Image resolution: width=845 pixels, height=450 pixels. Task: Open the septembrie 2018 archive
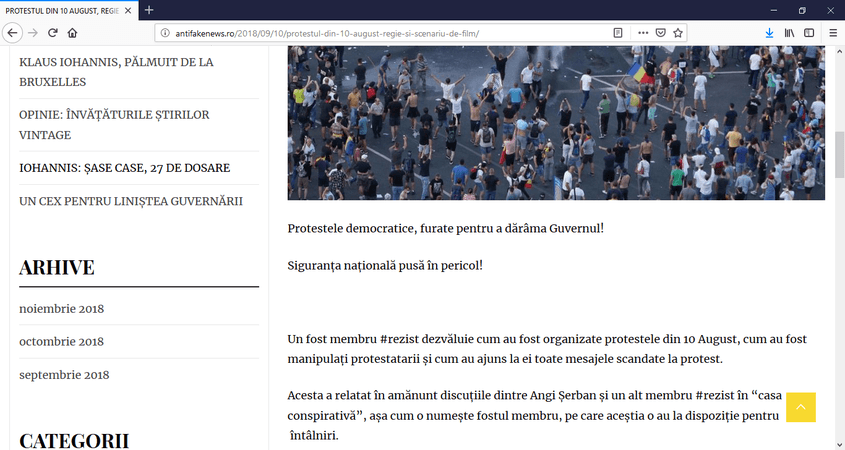tap(64, 375)
